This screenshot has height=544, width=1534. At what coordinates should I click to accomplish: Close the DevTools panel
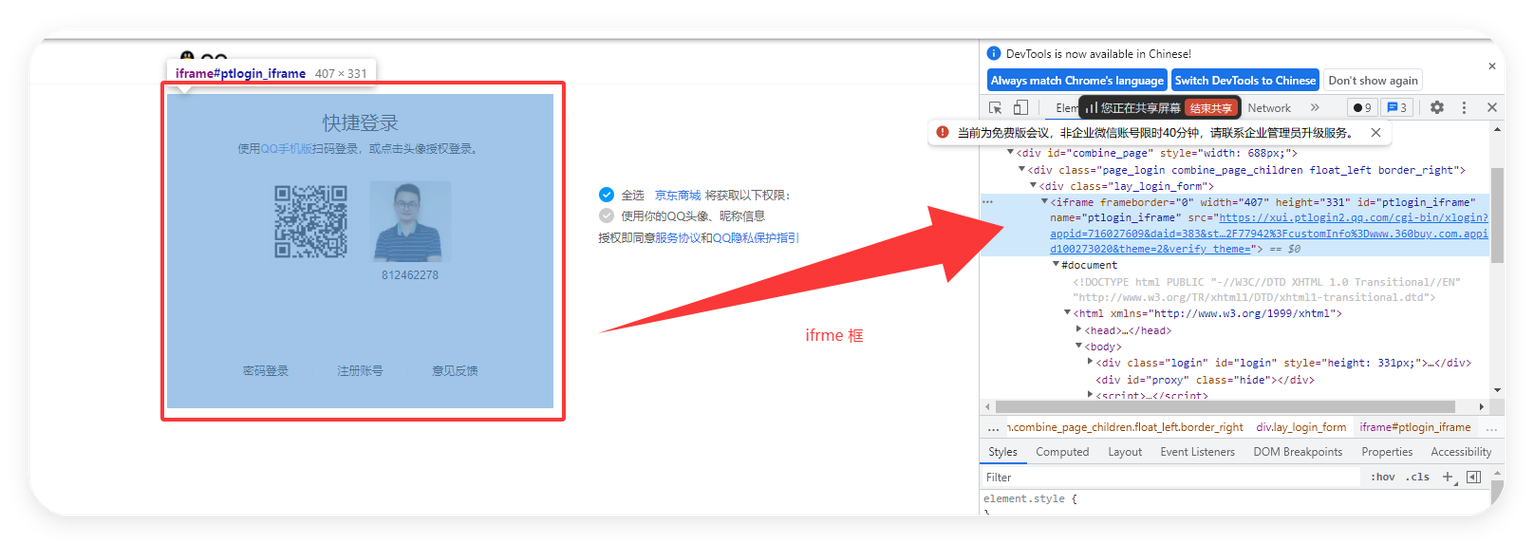coord(1491,108)
